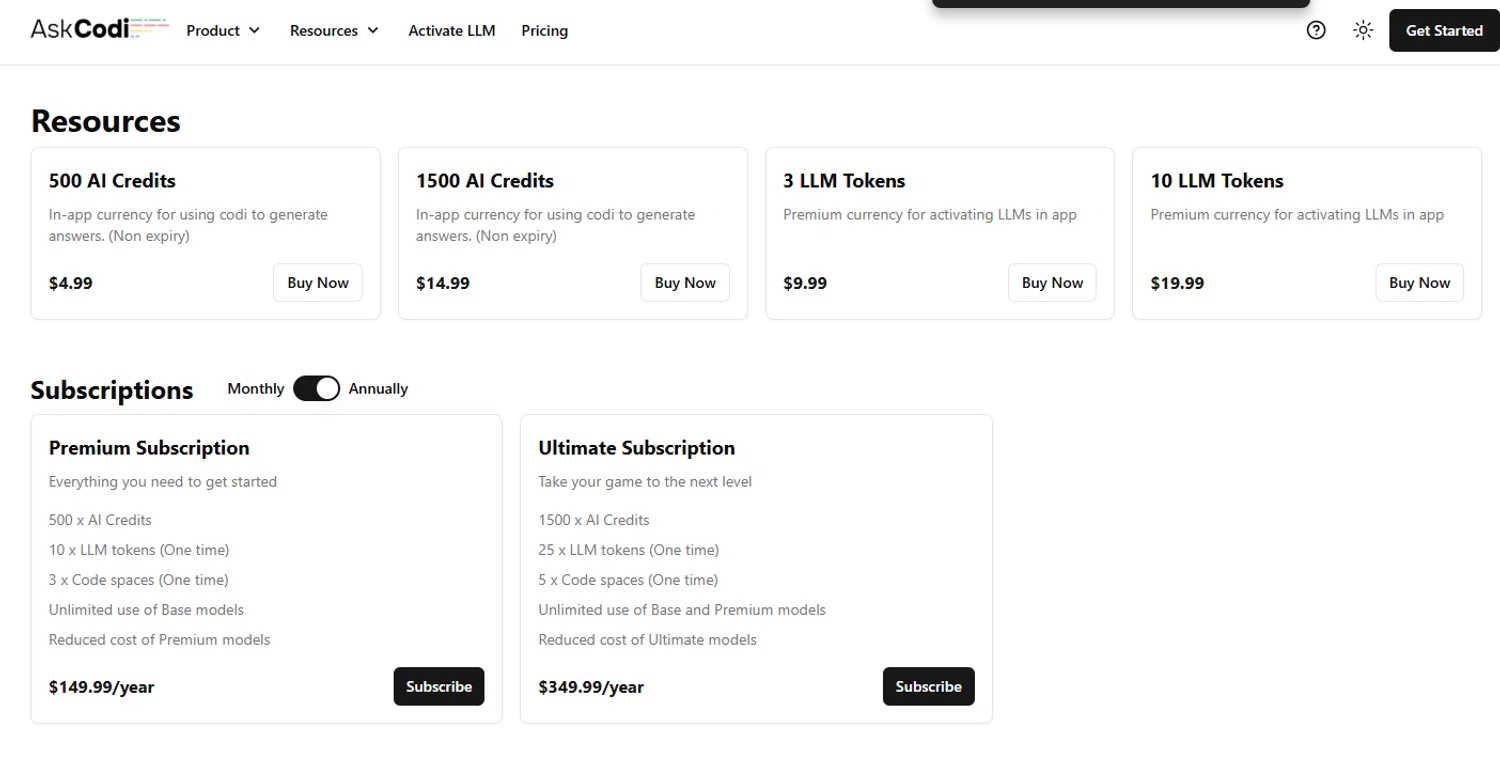Click "Everything you need to get started" text
The image size is (1500, 761).
(163, 482)
